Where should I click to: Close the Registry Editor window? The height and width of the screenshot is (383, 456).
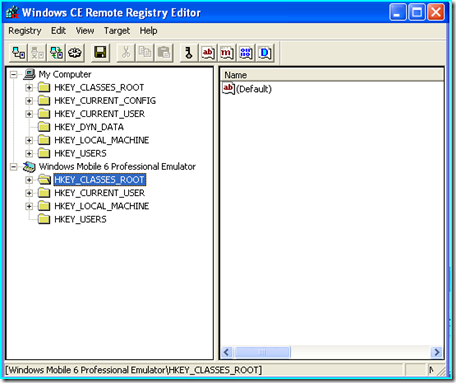point(436,12)
